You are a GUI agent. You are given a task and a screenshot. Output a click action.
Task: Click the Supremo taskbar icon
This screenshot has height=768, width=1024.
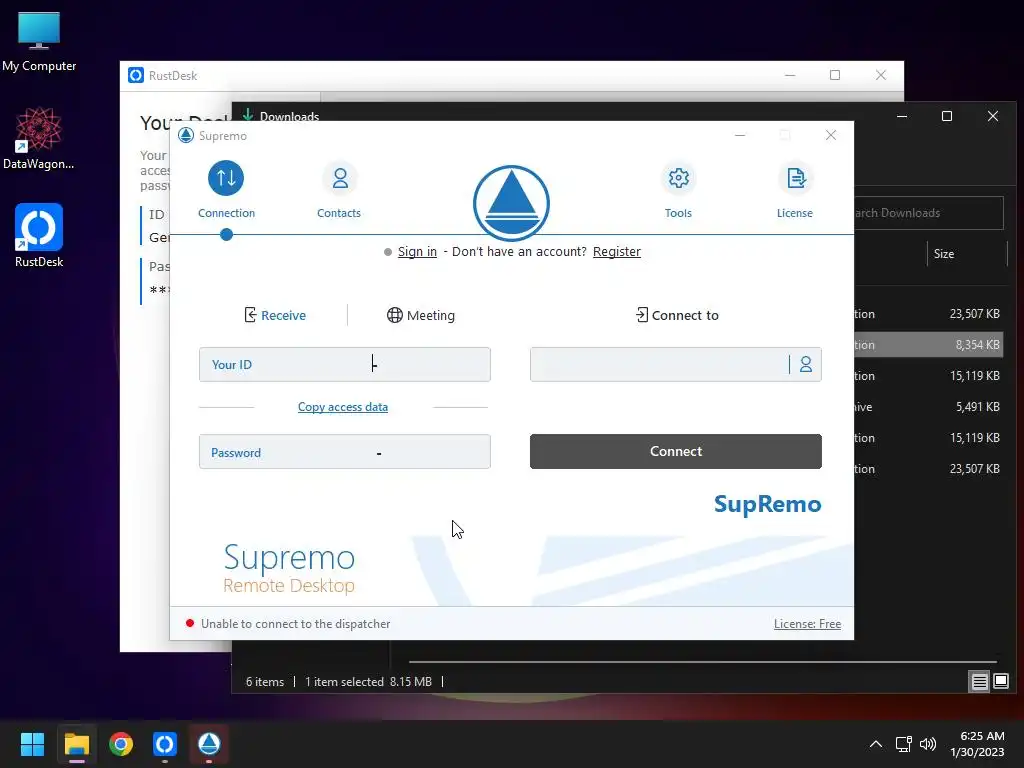(209, 744)
